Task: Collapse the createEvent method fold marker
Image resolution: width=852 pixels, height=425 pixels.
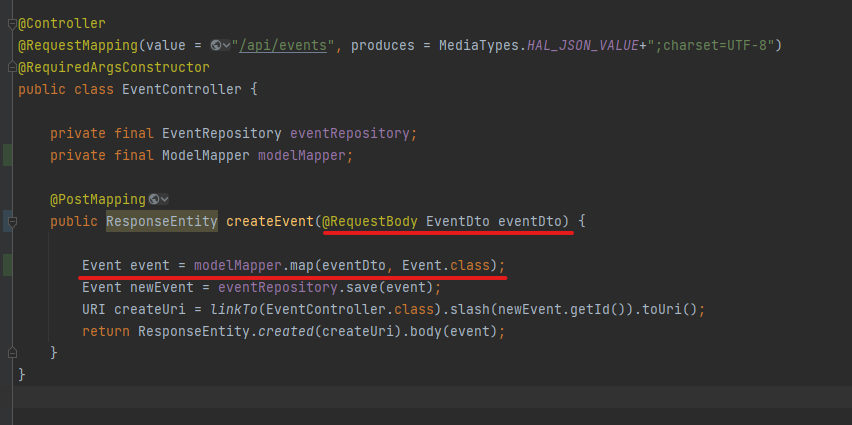Action: pos(12,222)
